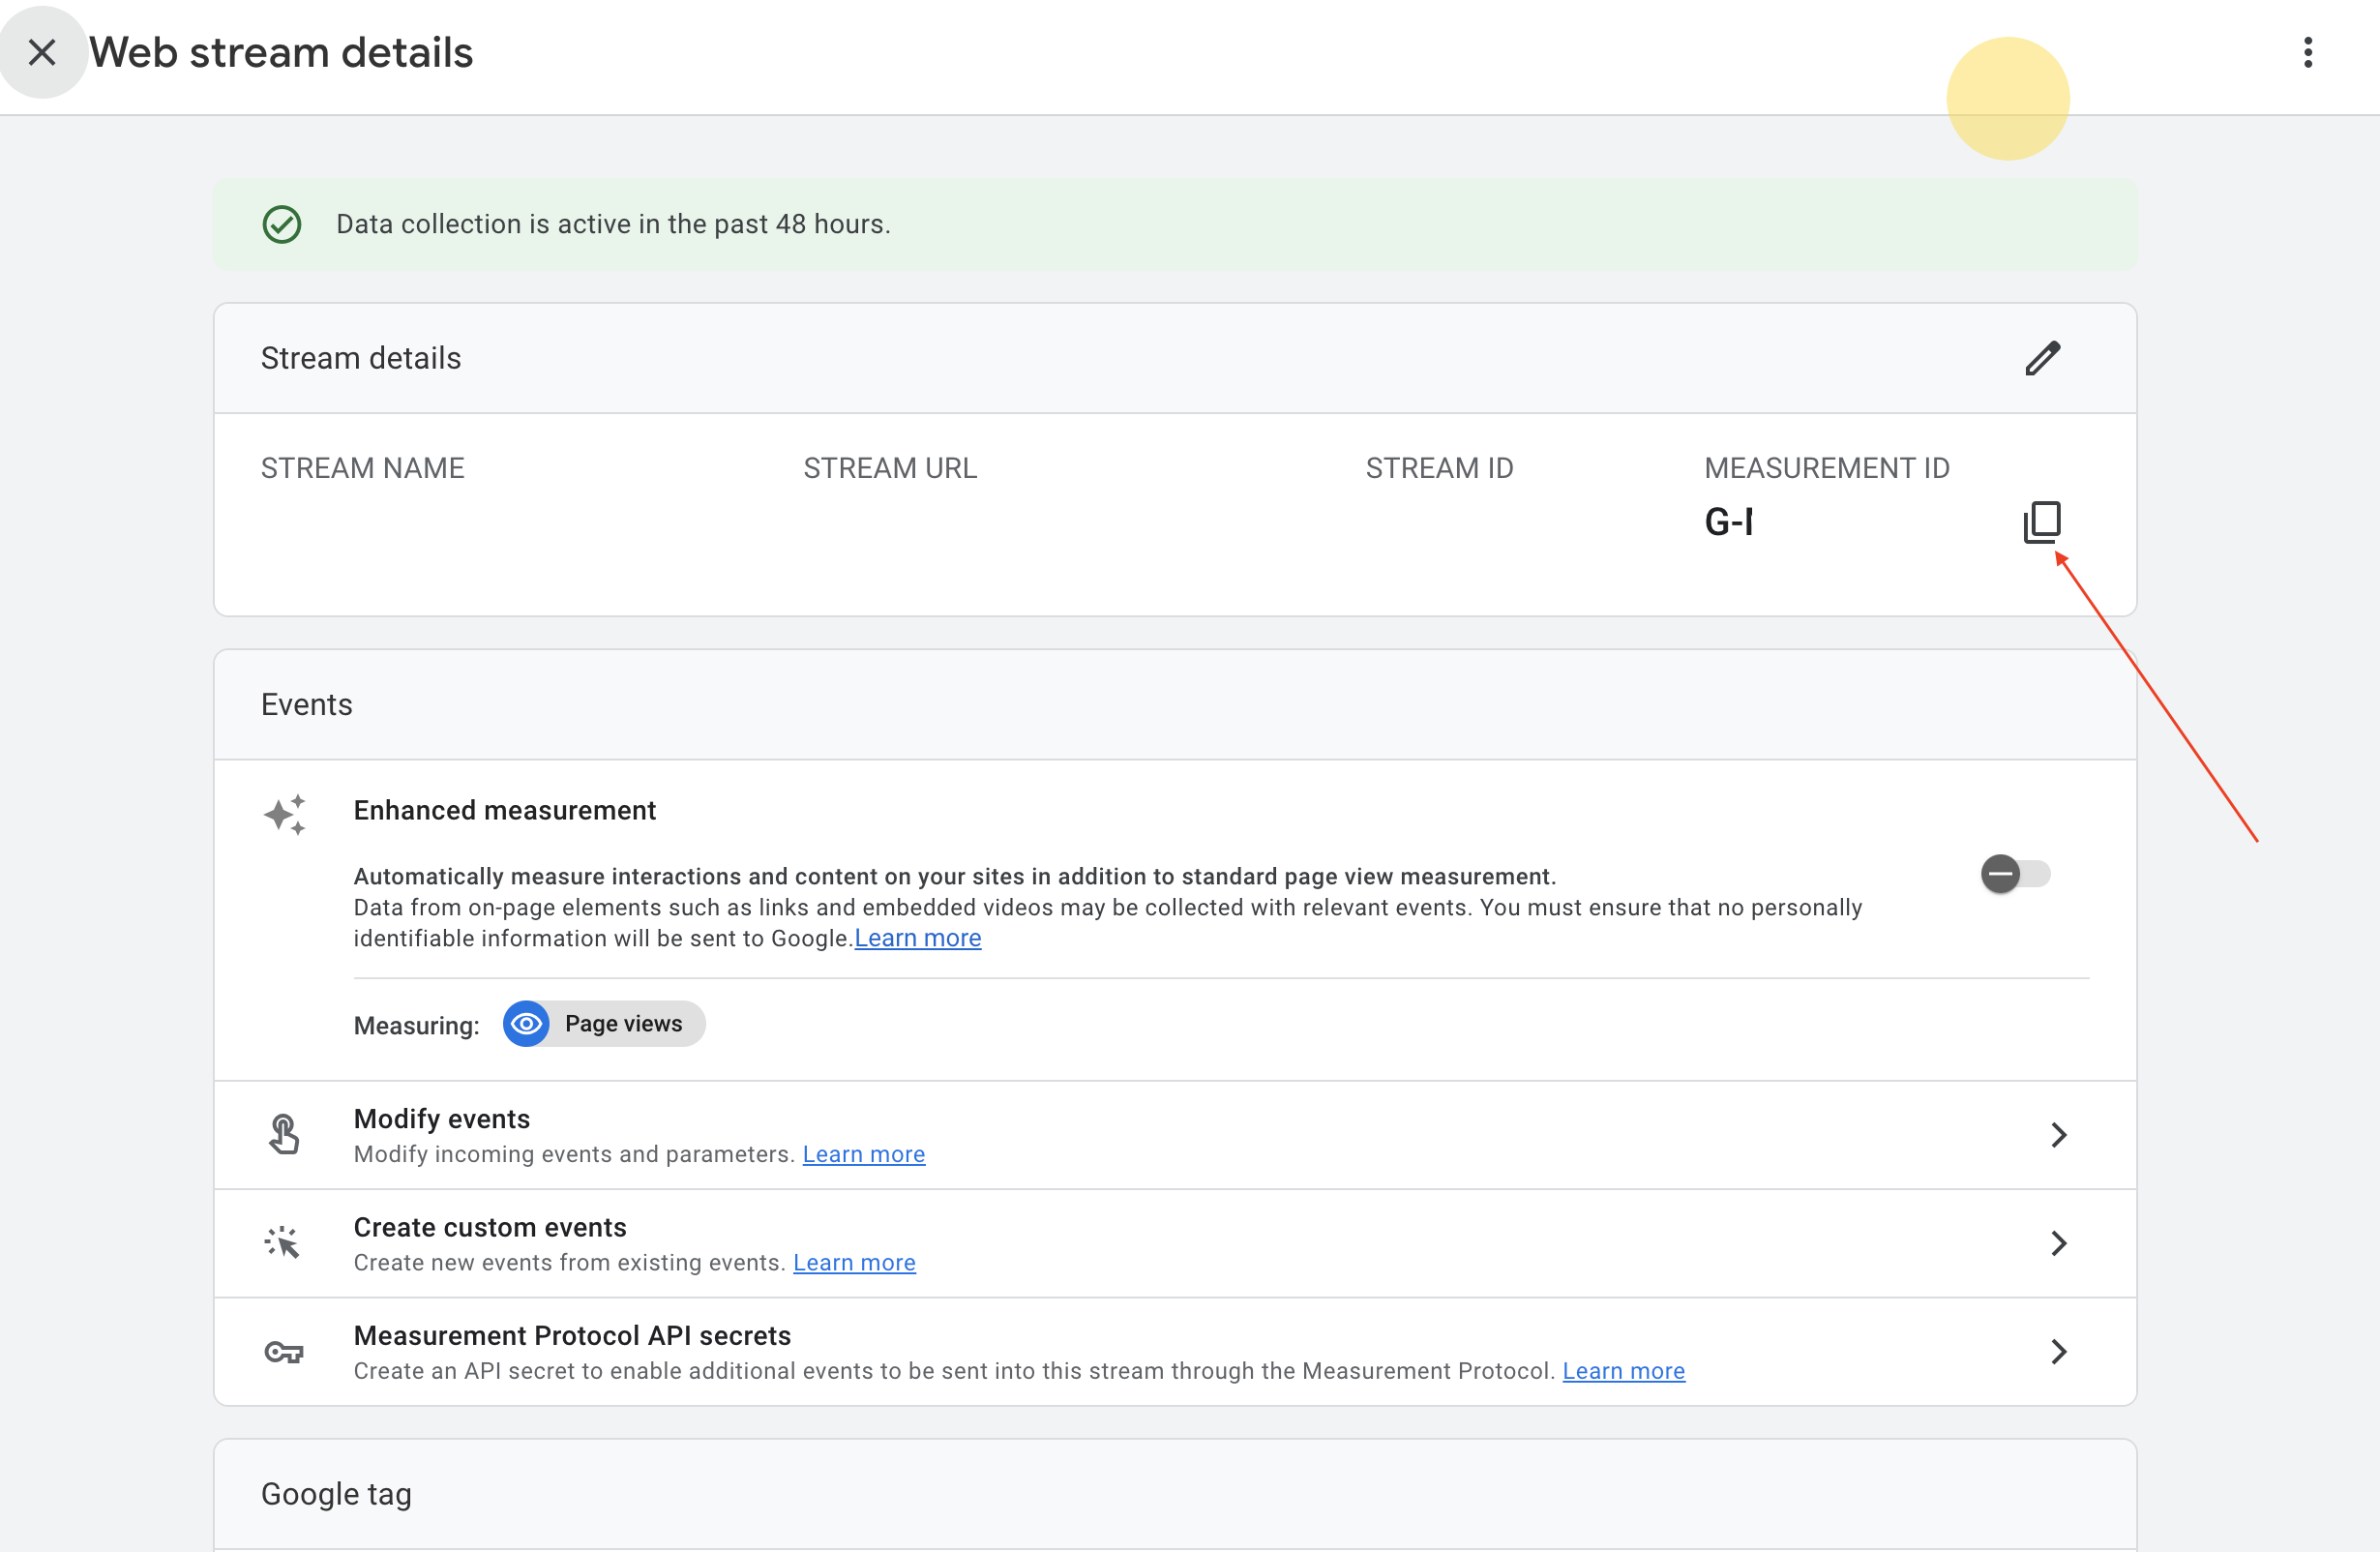The image size is (2380, 1552).
Task: Toggle the Enhanced measurement switch
Action: coord(2014,874)
